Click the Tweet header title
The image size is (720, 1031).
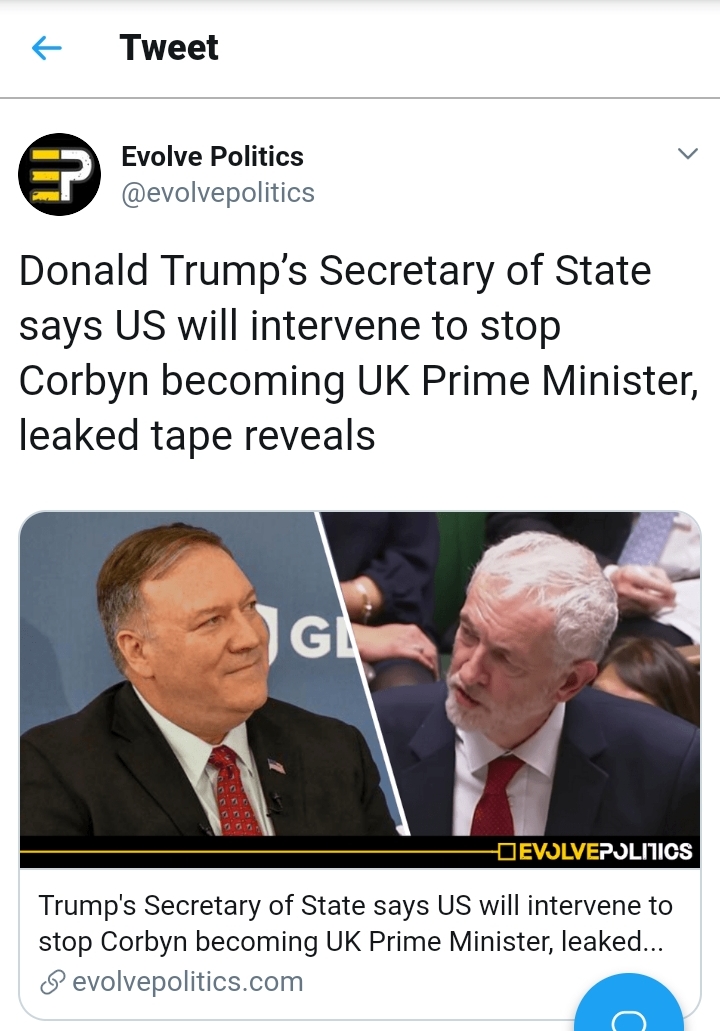[x=169, y=47]
